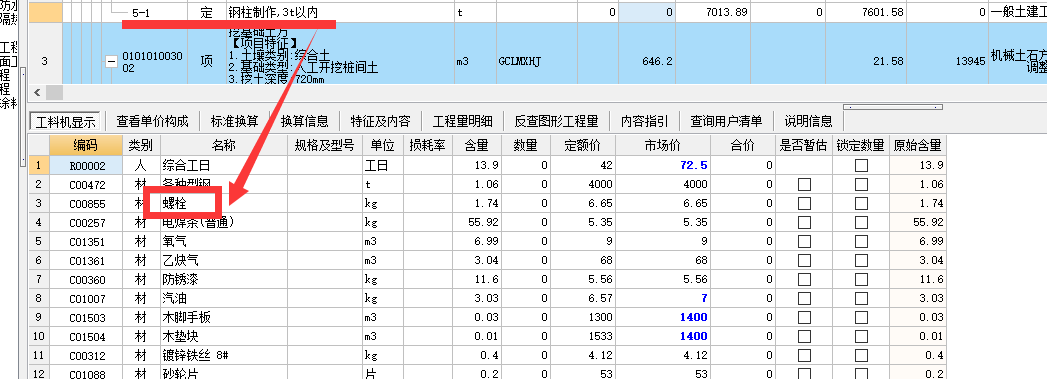Click the 类别 column header
This screenshot has width=1047, height=379.
click(x=141, y=145)
